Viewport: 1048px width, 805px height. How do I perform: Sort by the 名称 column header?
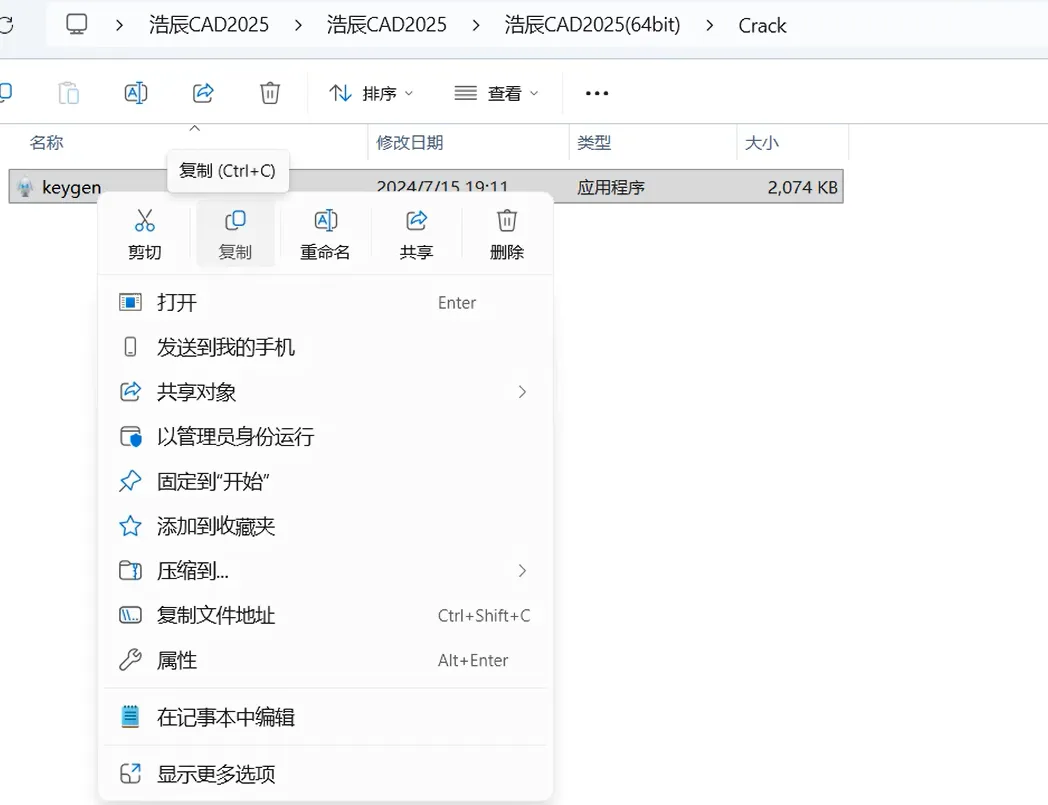point(47,142)
